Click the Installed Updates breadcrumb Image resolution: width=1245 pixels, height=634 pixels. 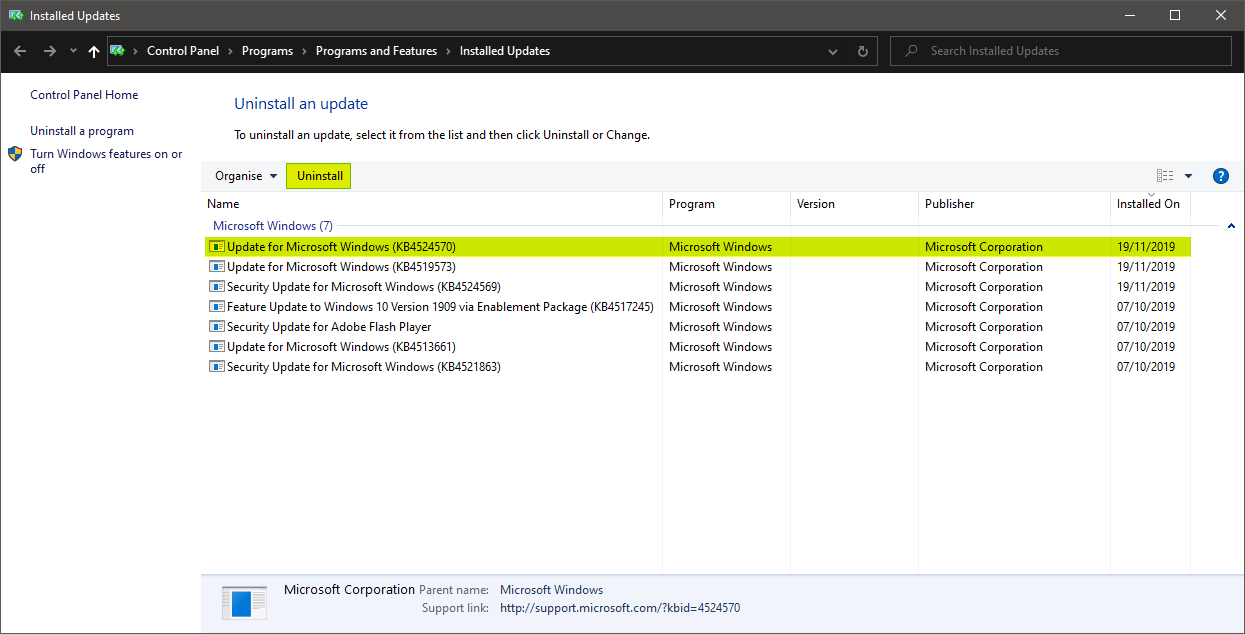505,51
